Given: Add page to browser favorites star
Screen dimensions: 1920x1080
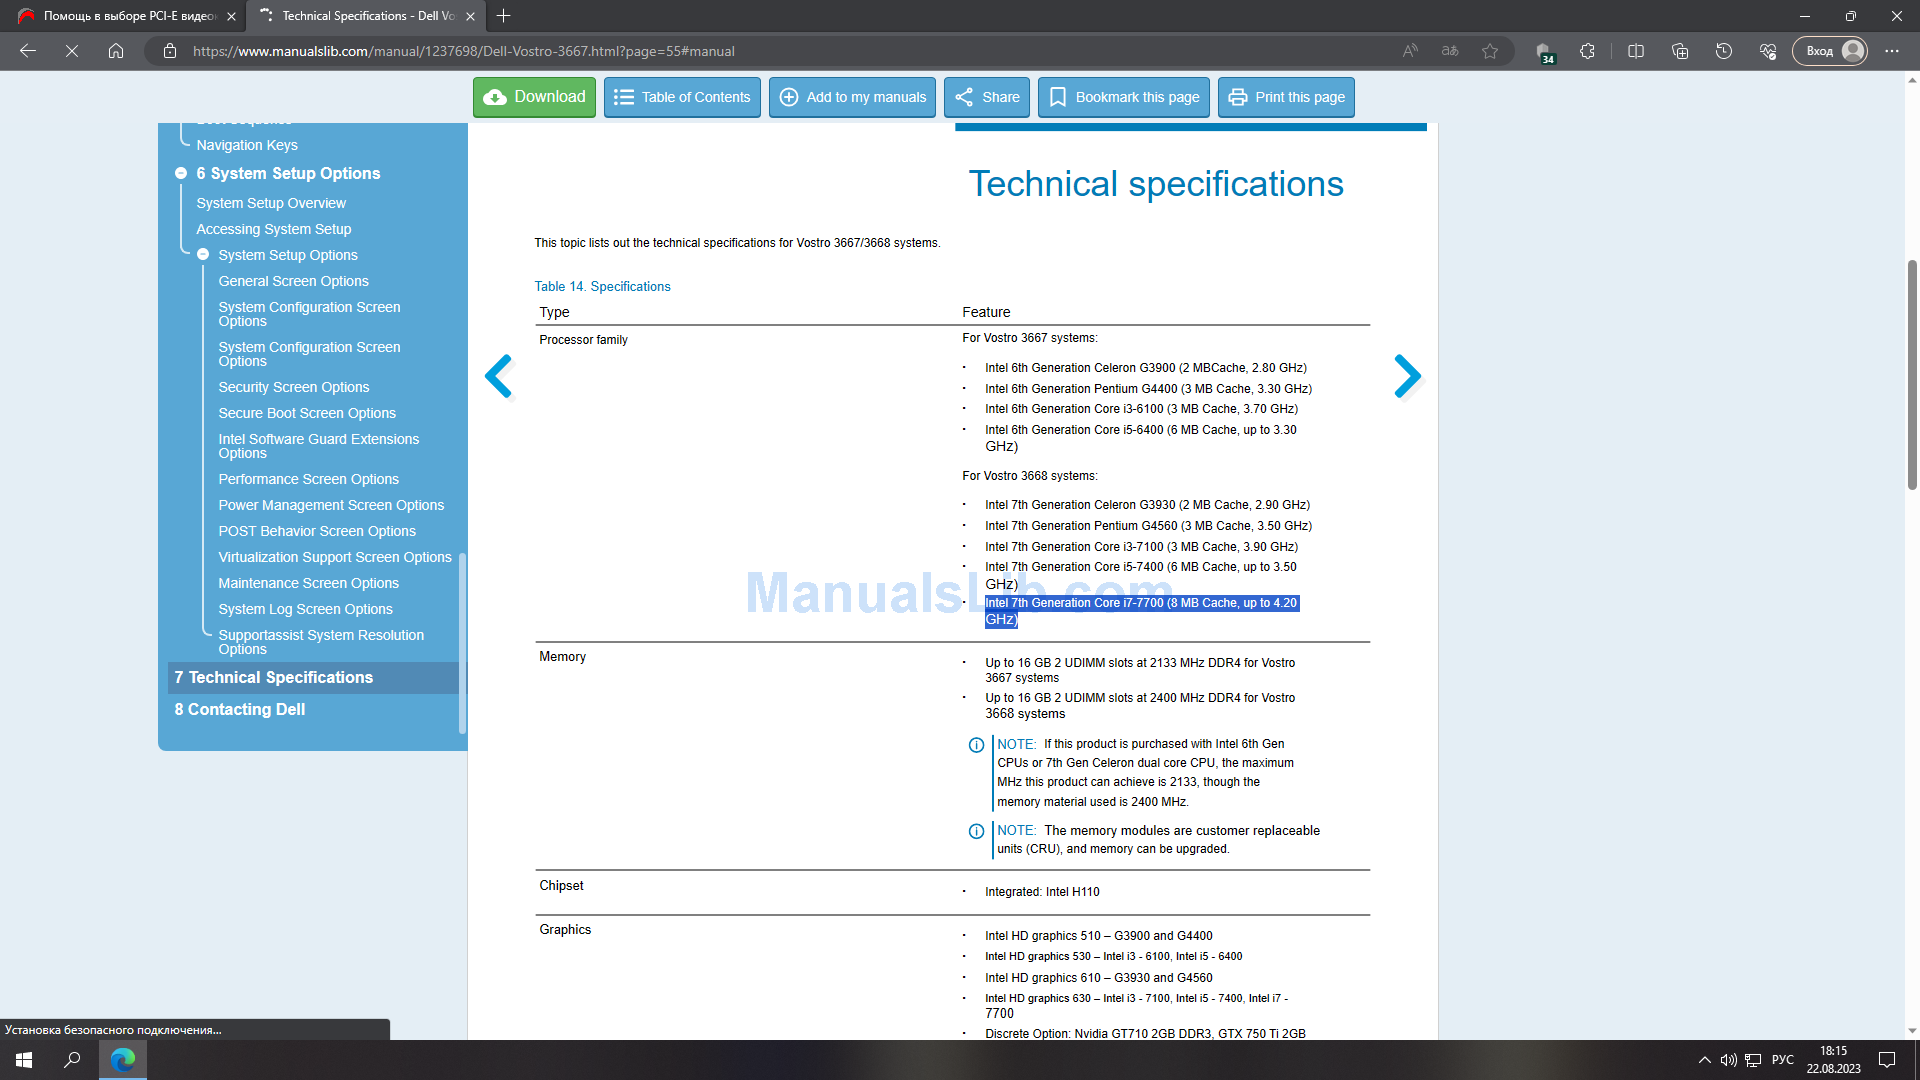Looking at the screenshot, I should coord(1490,51).
